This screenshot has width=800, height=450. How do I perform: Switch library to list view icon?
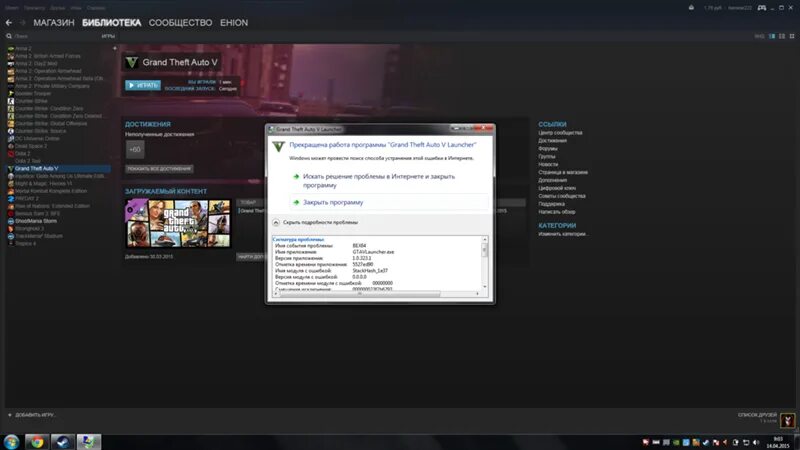tap(782, 36)
